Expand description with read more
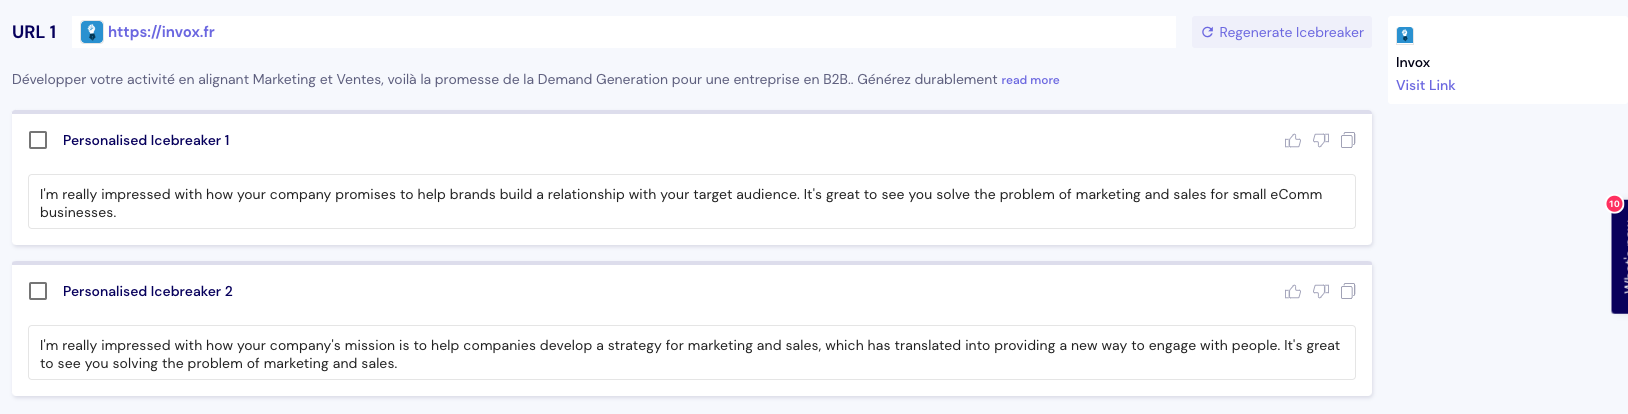The width and height of the screenshot is (1628, 414). (1030, 80)
